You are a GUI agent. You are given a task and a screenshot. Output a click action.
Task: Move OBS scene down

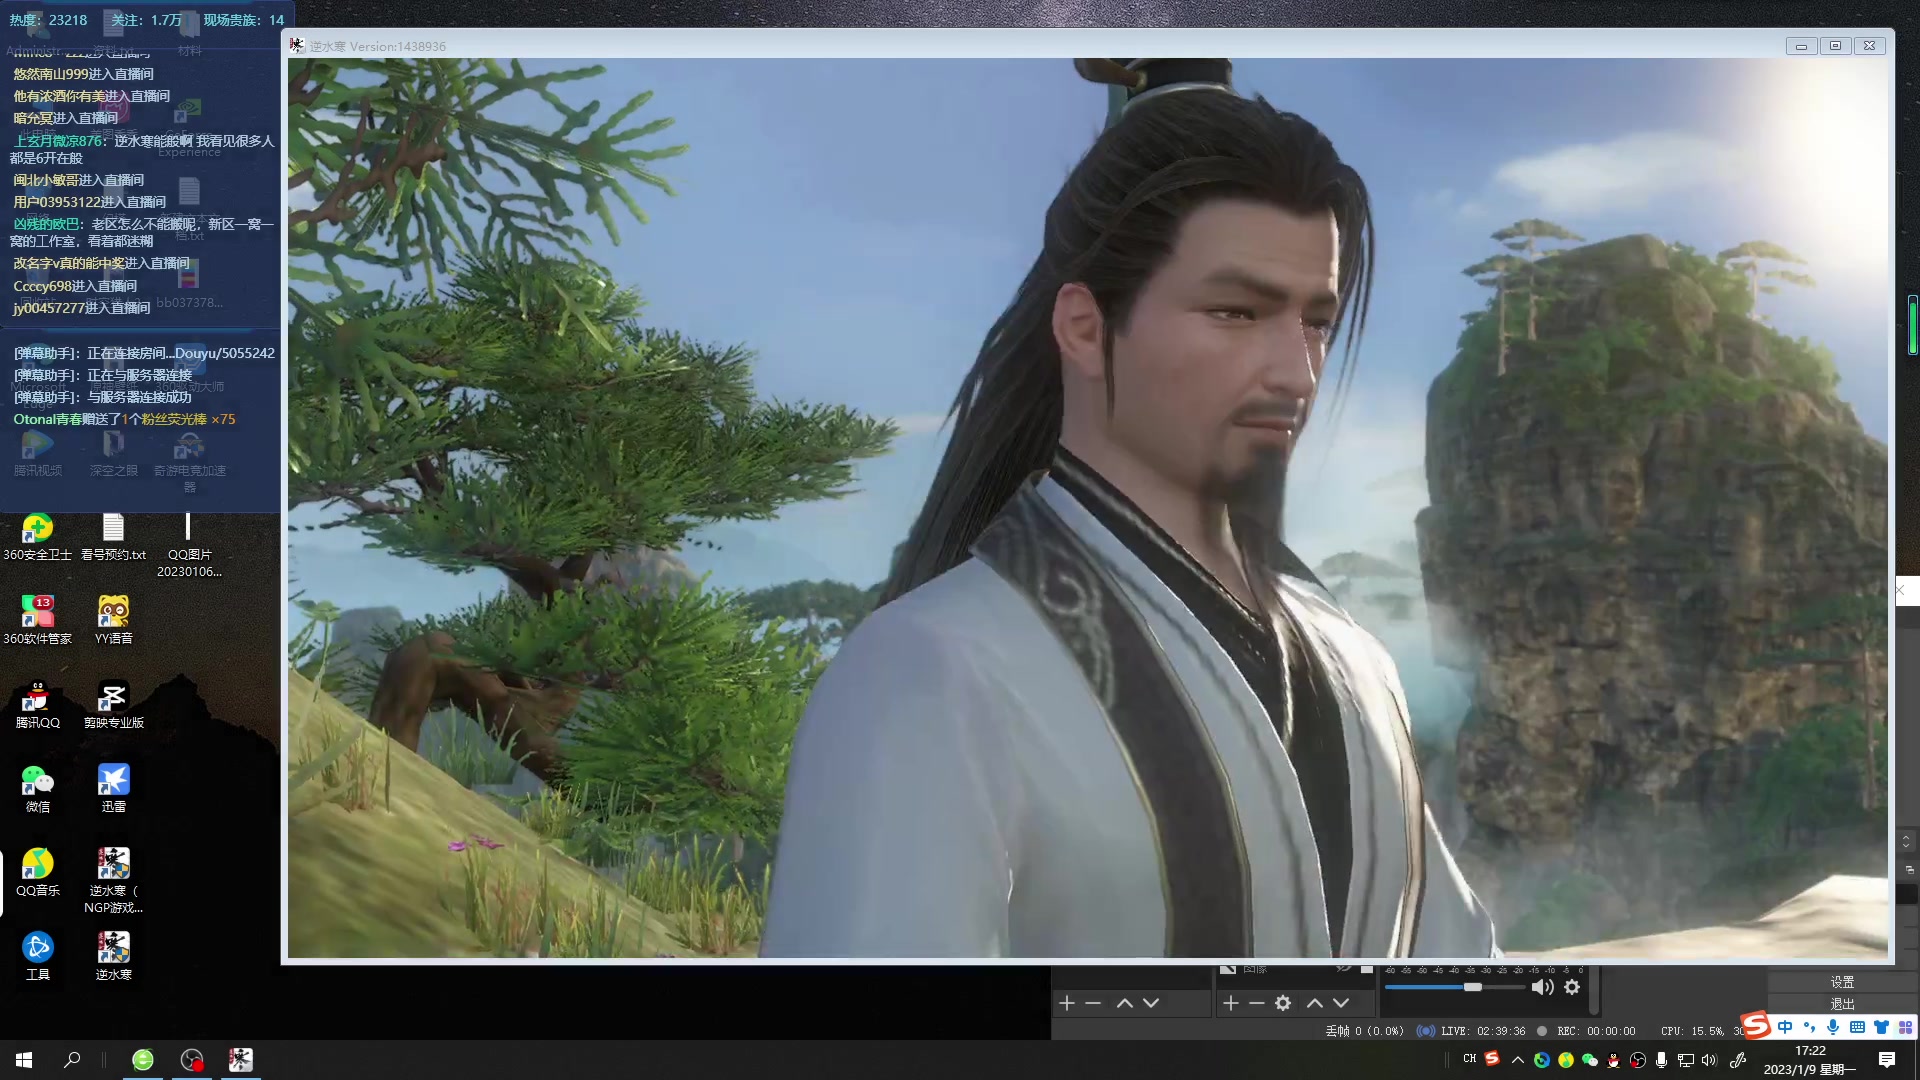click(x=1151, y=1003)
